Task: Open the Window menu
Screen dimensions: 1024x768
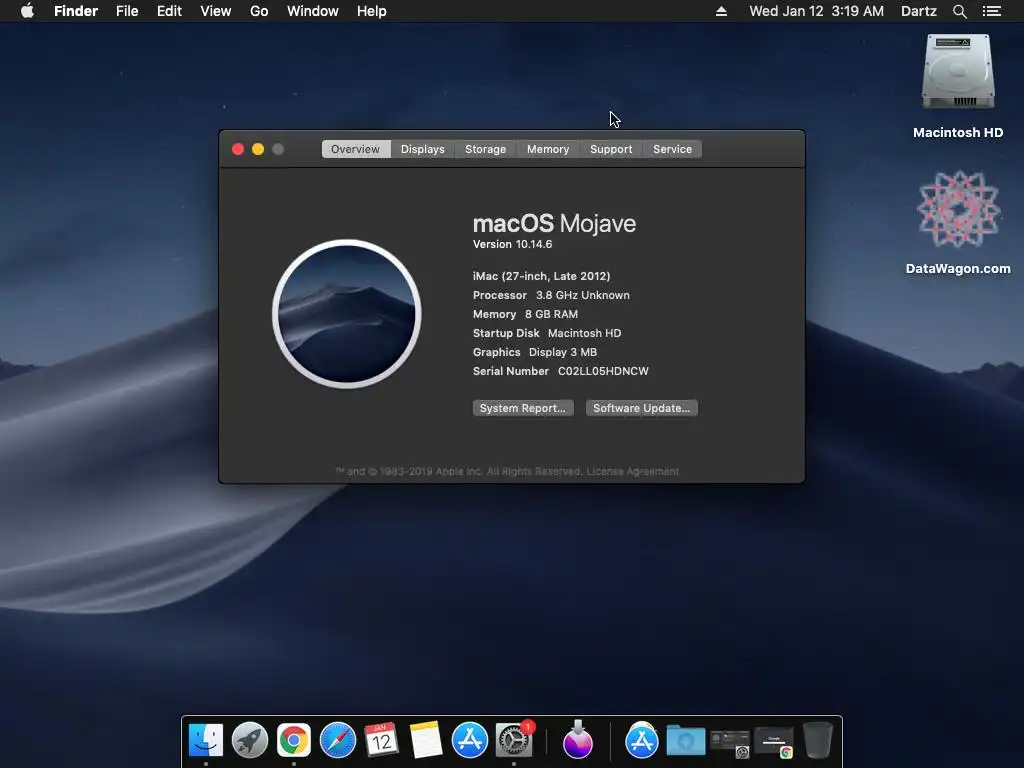Action: click(x=313, y=11)
